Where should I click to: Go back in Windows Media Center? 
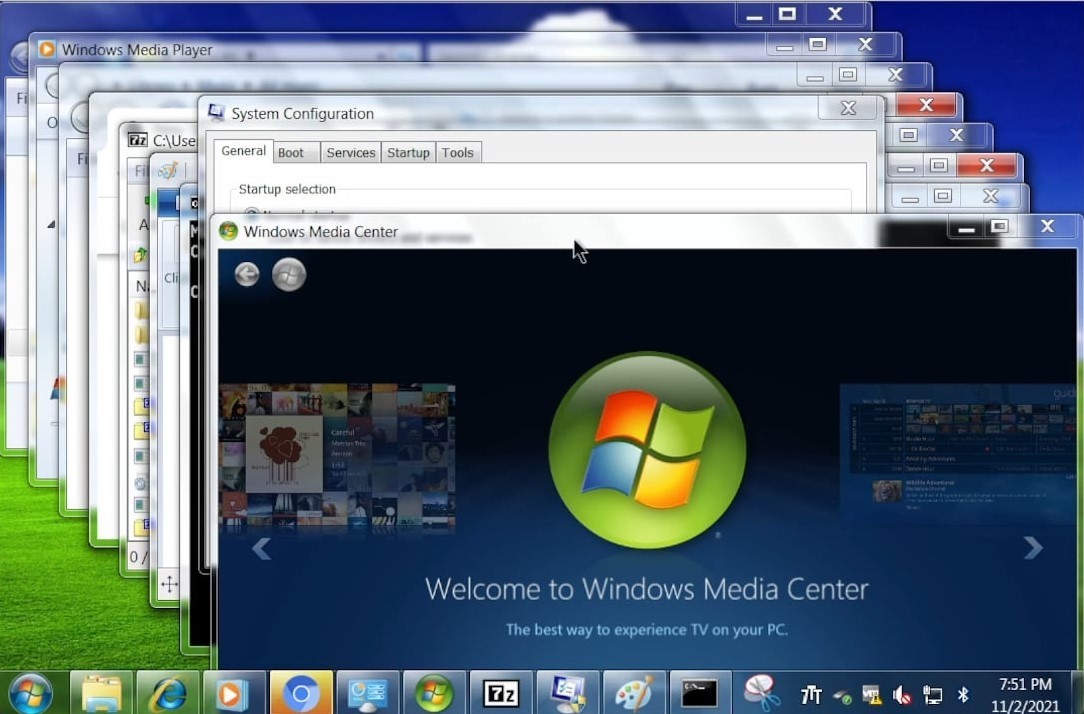(x=247, y=274)
